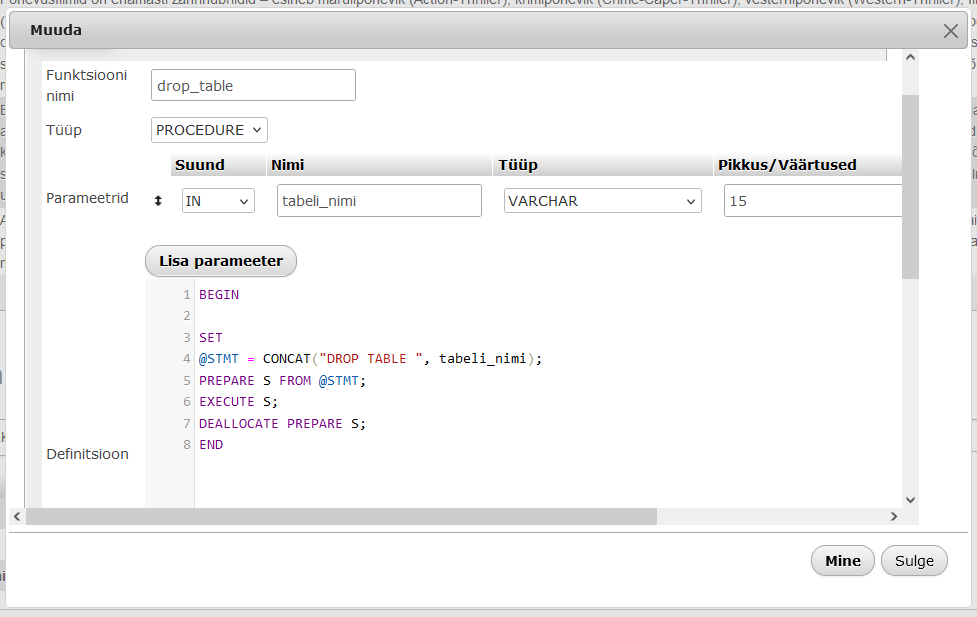Click the horizontal scrollbar left arrow
The image size is (977, 617).
(17, 517)
